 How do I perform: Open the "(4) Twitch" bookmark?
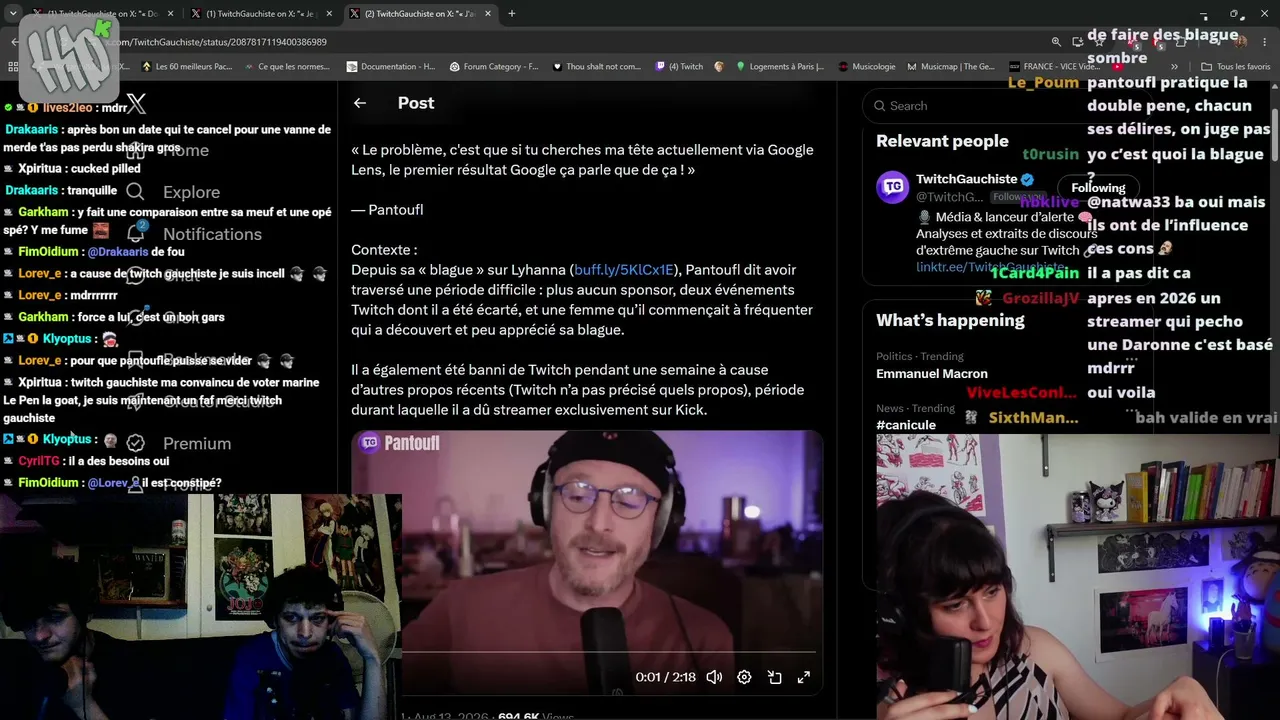pos(679,67)
